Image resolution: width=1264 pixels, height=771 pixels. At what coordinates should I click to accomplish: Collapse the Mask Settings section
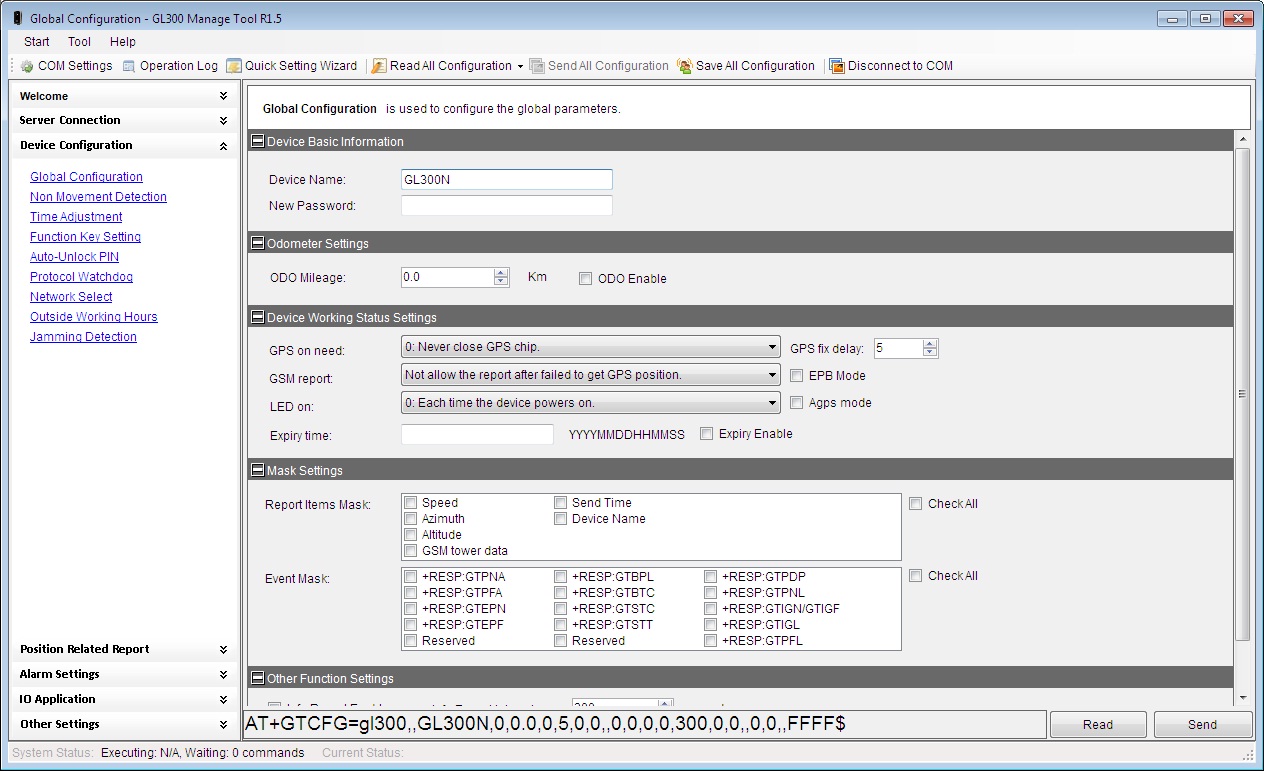pos(257,471)
